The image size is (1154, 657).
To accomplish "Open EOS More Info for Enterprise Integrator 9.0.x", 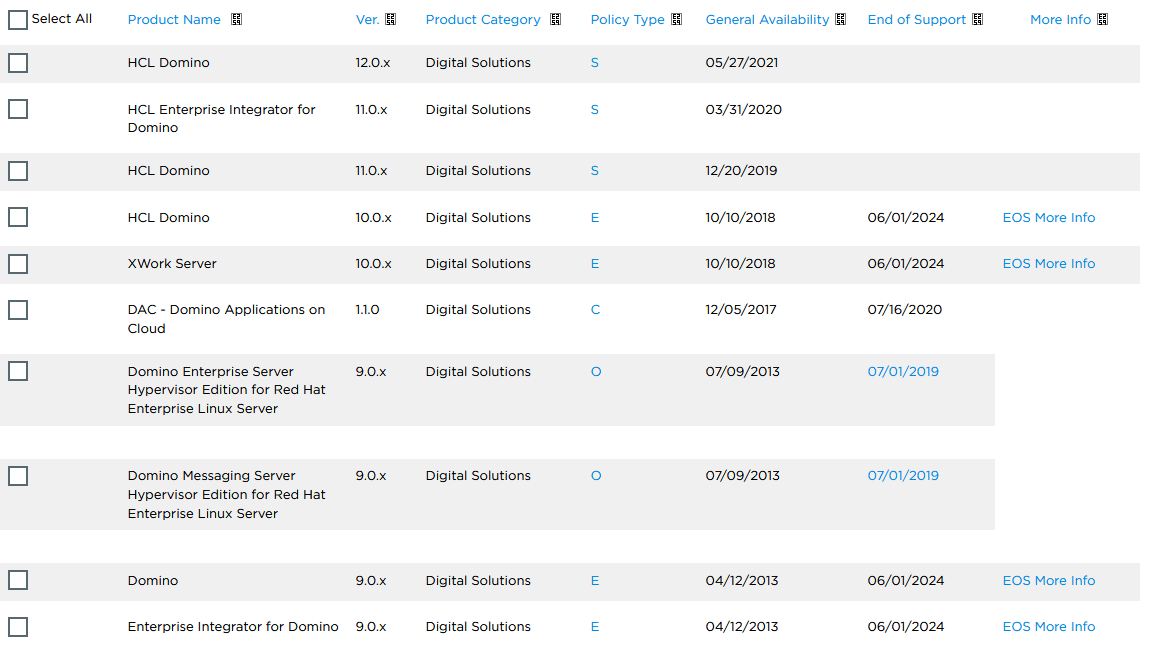I will tap(1049, 627).
